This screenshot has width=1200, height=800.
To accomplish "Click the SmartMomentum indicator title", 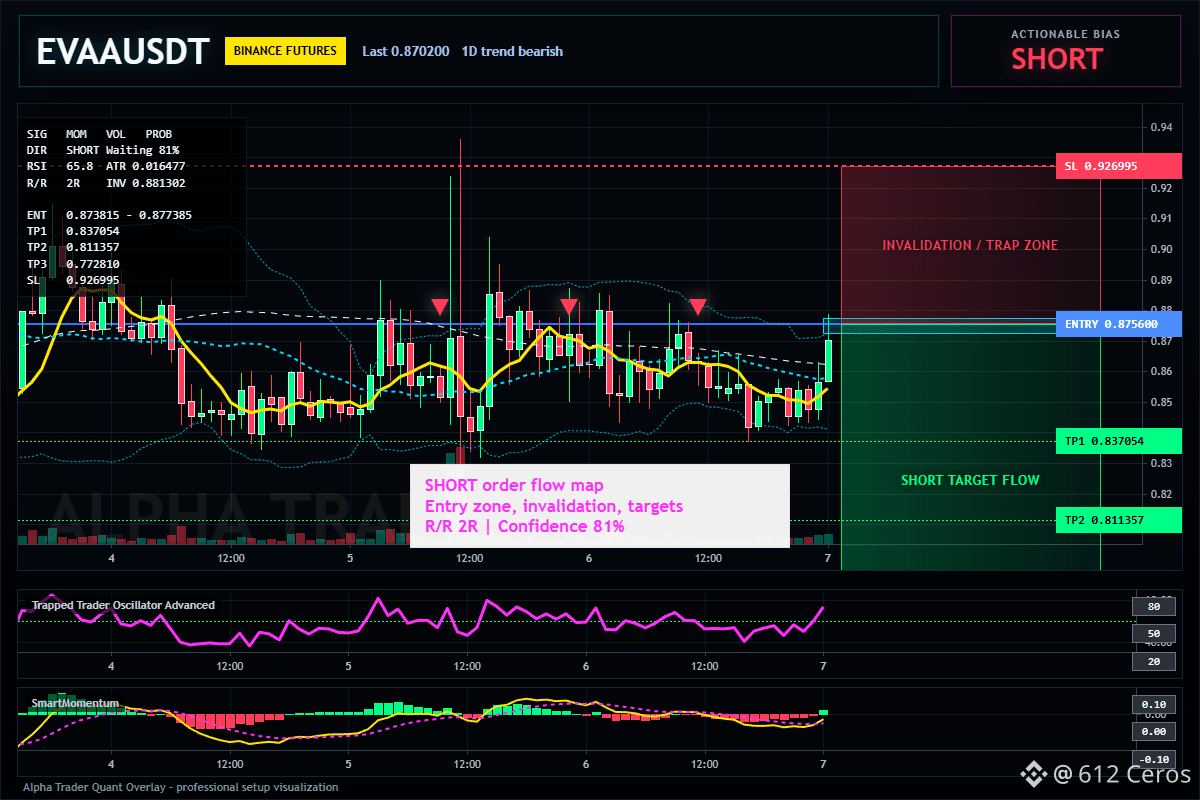I will coord(75,703).
